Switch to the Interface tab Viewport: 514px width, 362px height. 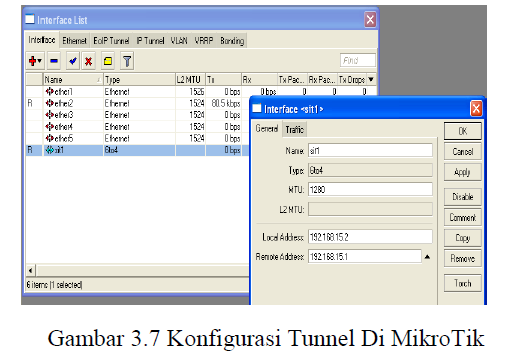(42, 40)
